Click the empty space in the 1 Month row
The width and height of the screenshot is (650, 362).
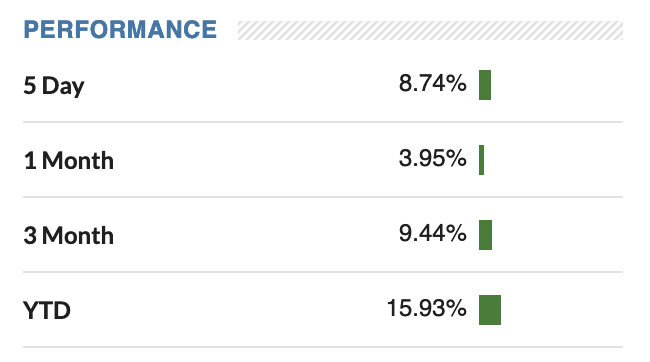pyautogui.click(x=255, y=160)
